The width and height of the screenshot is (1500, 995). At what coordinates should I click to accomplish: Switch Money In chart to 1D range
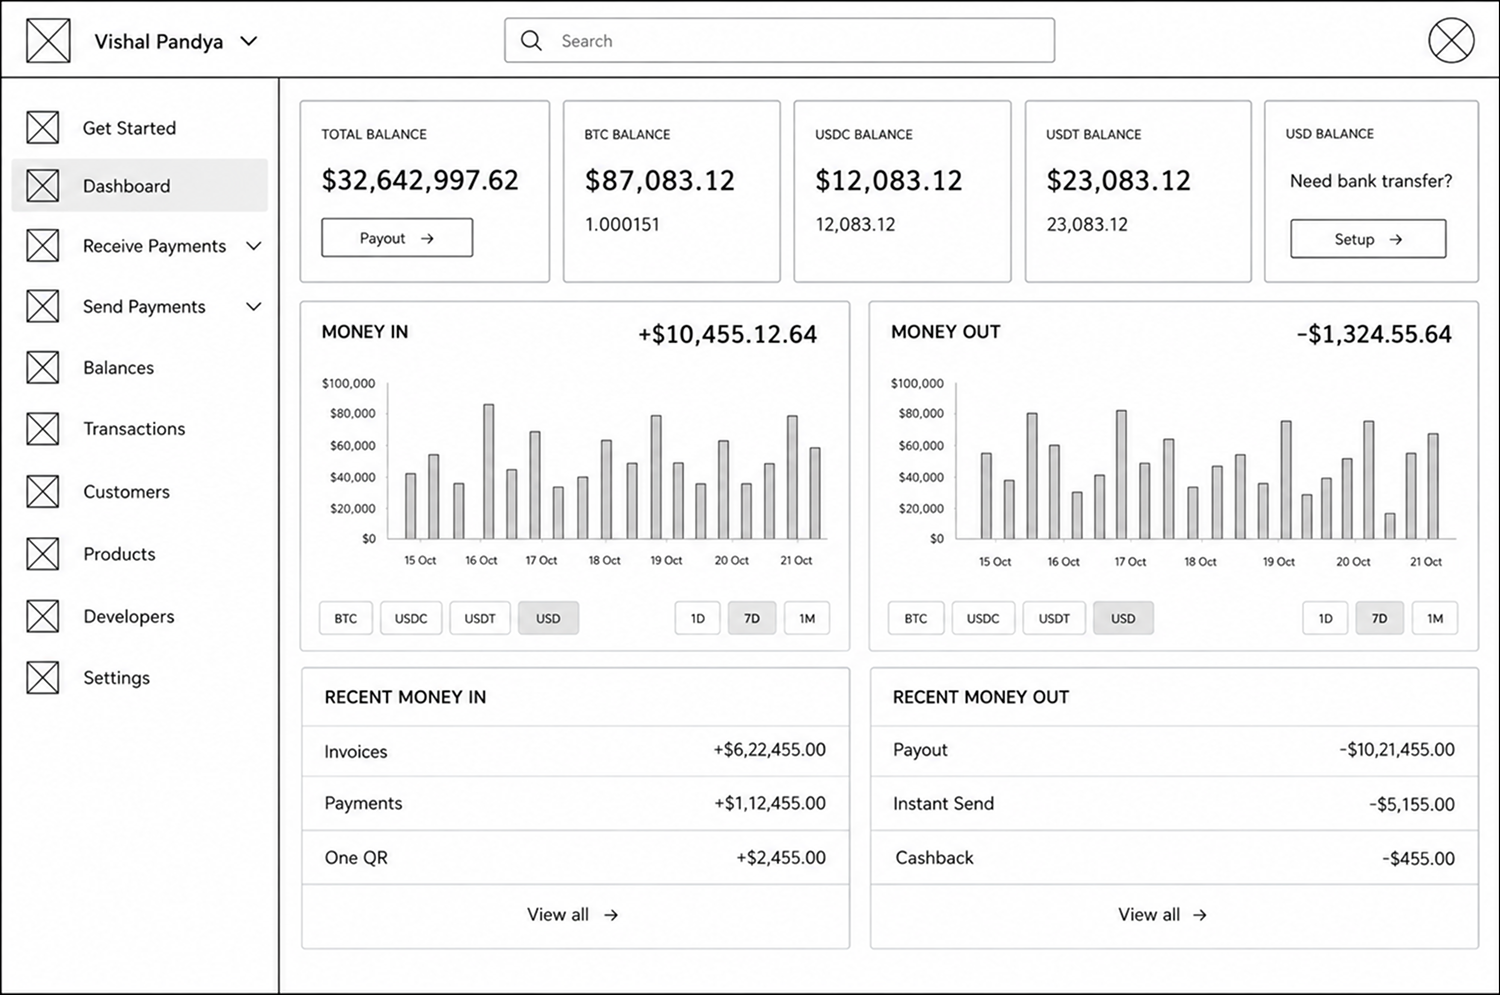[x=698, y=618]
